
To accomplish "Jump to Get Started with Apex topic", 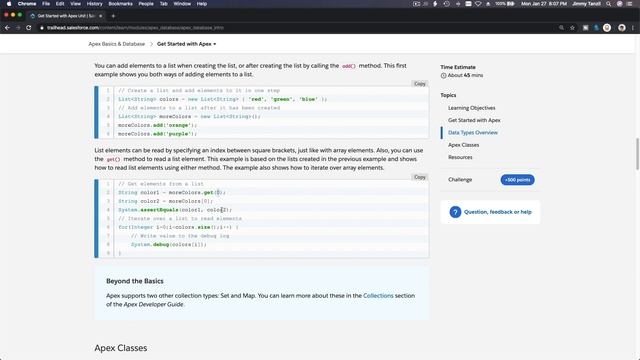I will click(x=474, y=120).
